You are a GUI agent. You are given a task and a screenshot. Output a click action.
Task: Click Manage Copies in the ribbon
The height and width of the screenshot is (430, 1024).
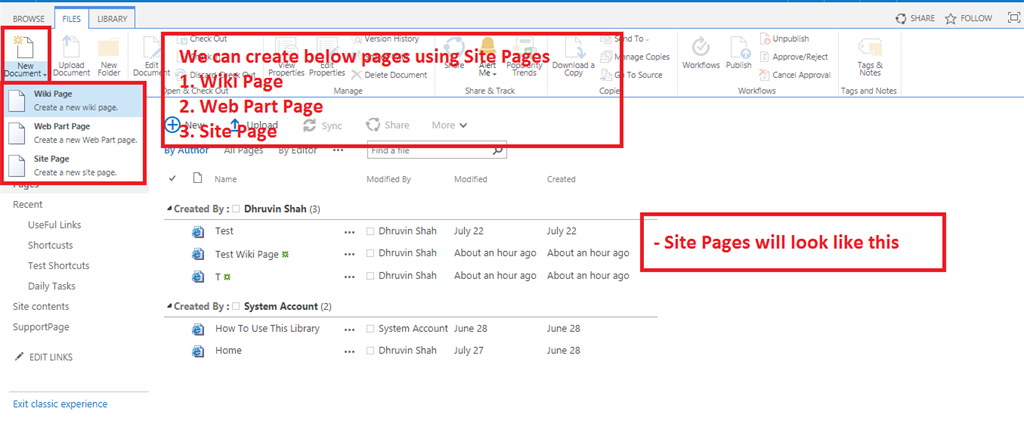[x=635, y=57]
